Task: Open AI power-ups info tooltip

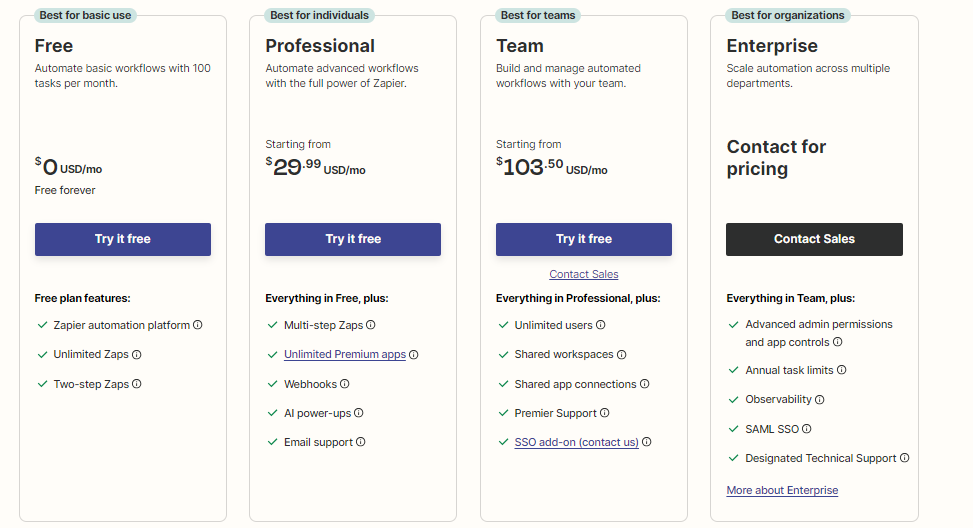Action: tap(359, 413)
